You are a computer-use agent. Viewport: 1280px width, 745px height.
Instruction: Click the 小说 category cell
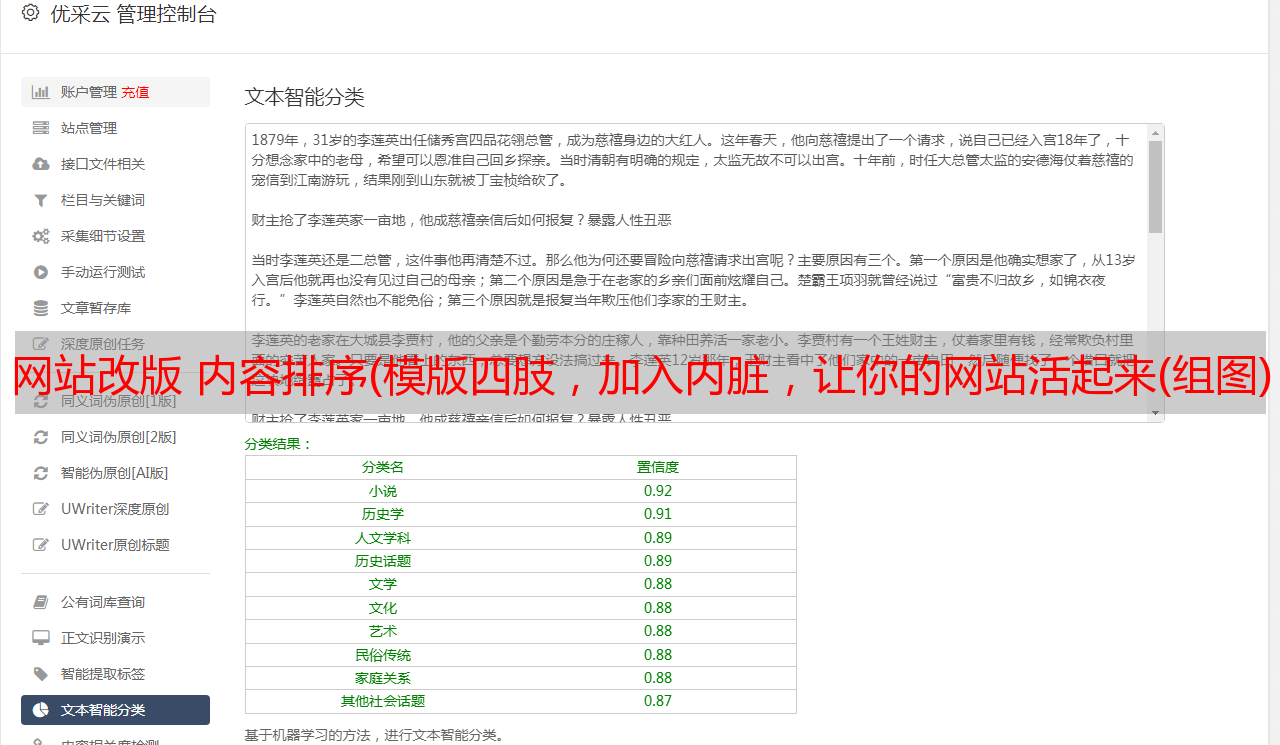(x=383, y=491)
